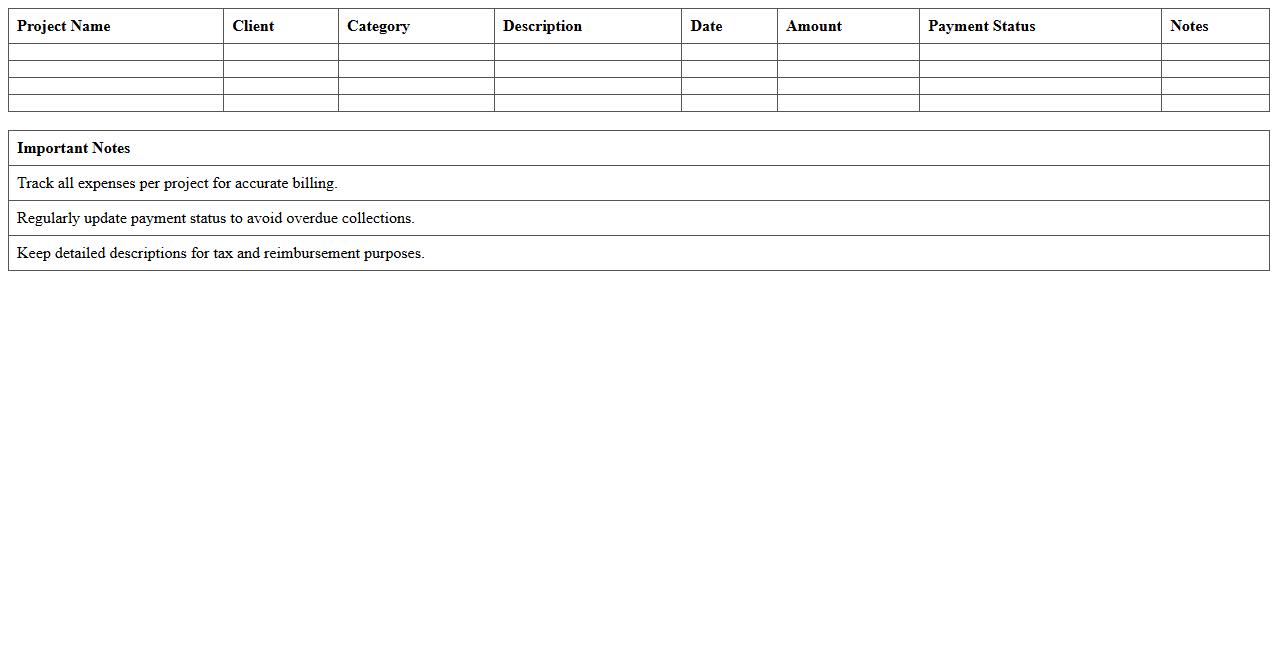Click the Category column header
This screenshot has width=1278, height=650.
tap(378, 26)
